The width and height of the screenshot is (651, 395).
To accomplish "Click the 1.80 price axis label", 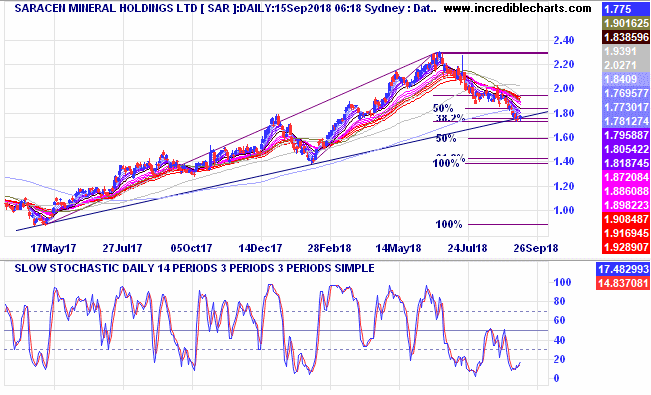I will coord(564,113).
